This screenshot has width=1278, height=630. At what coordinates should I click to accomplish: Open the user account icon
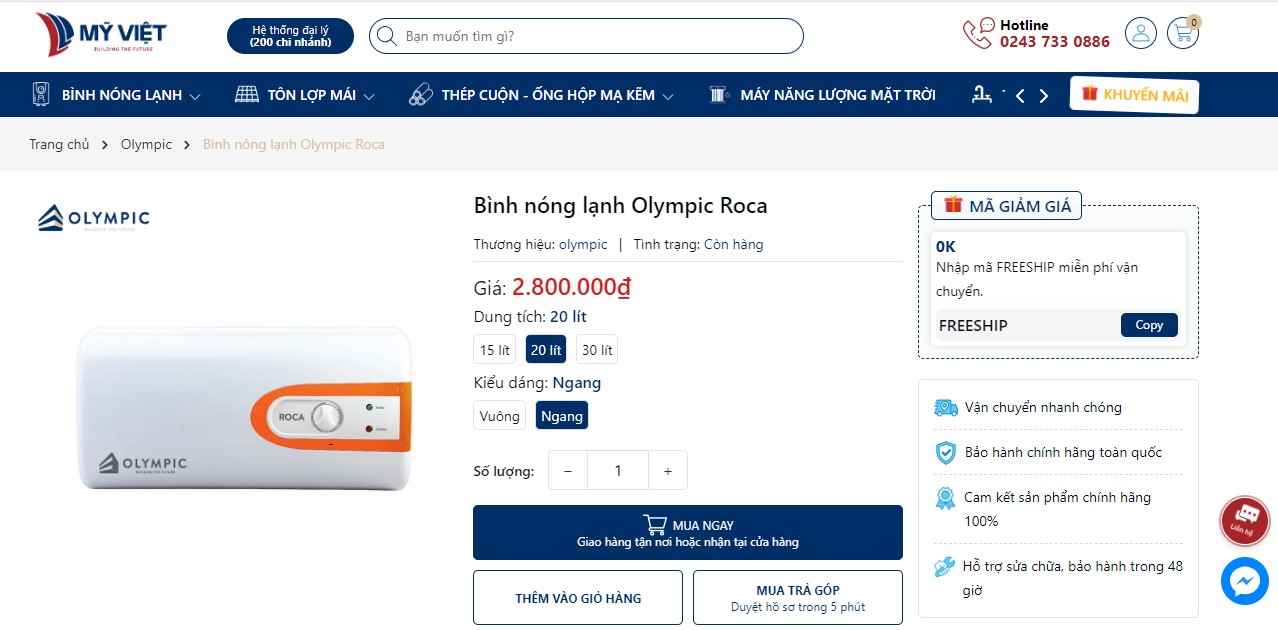(x=1140, y=33)
